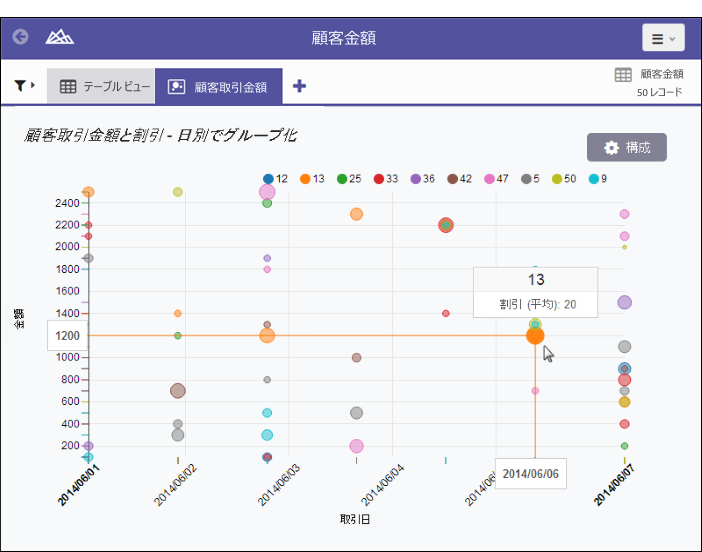Add a new view with plus icon

click(299, 86)
